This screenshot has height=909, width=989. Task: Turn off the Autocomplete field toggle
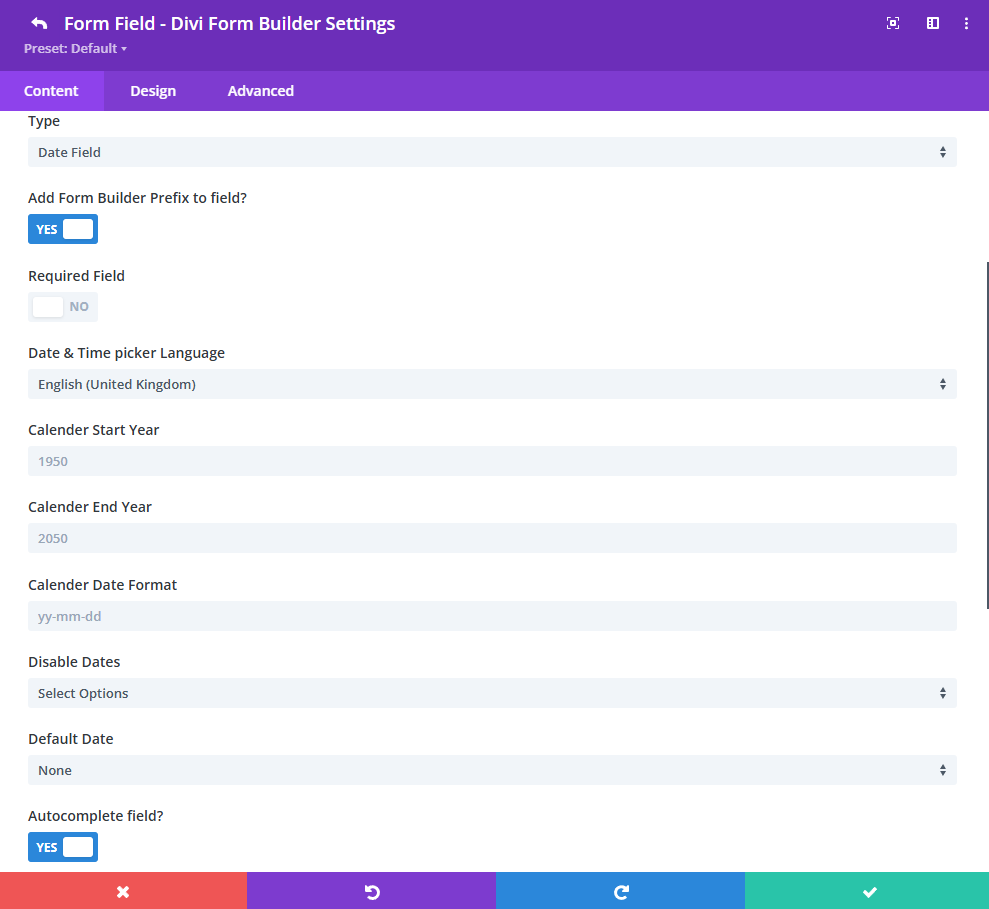62,847
